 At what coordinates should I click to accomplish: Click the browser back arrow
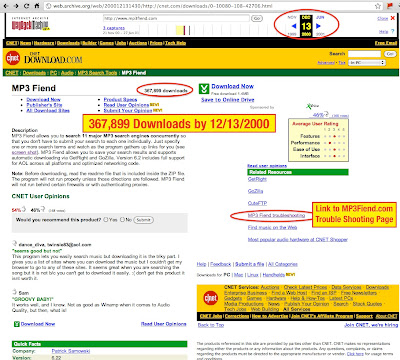pos(6,6)
